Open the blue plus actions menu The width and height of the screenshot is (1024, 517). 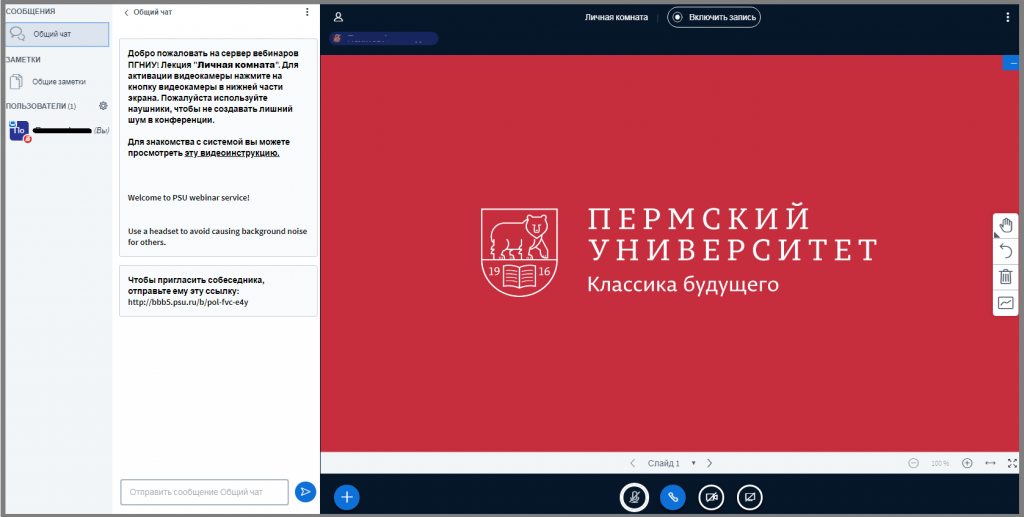[x=347, y=497]
